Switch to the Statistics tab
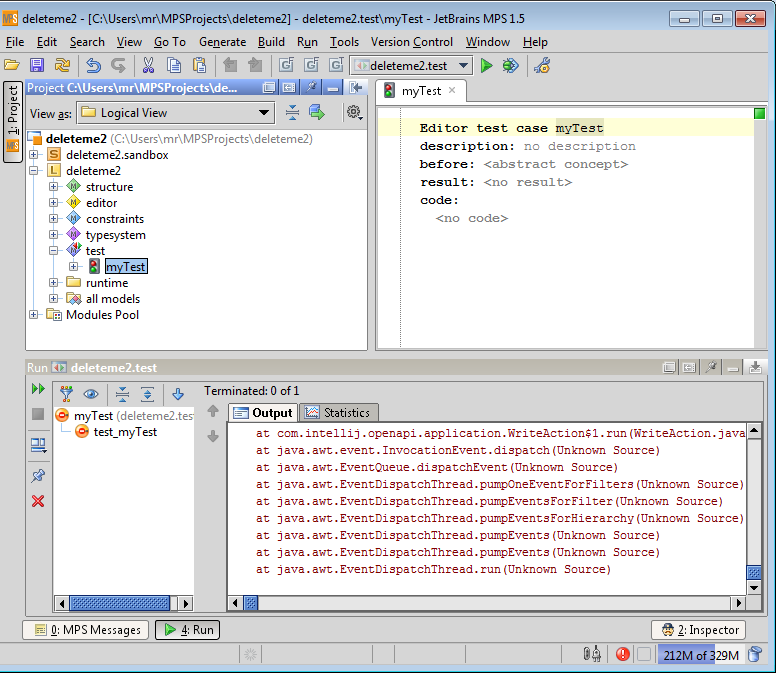 [338, 412]
